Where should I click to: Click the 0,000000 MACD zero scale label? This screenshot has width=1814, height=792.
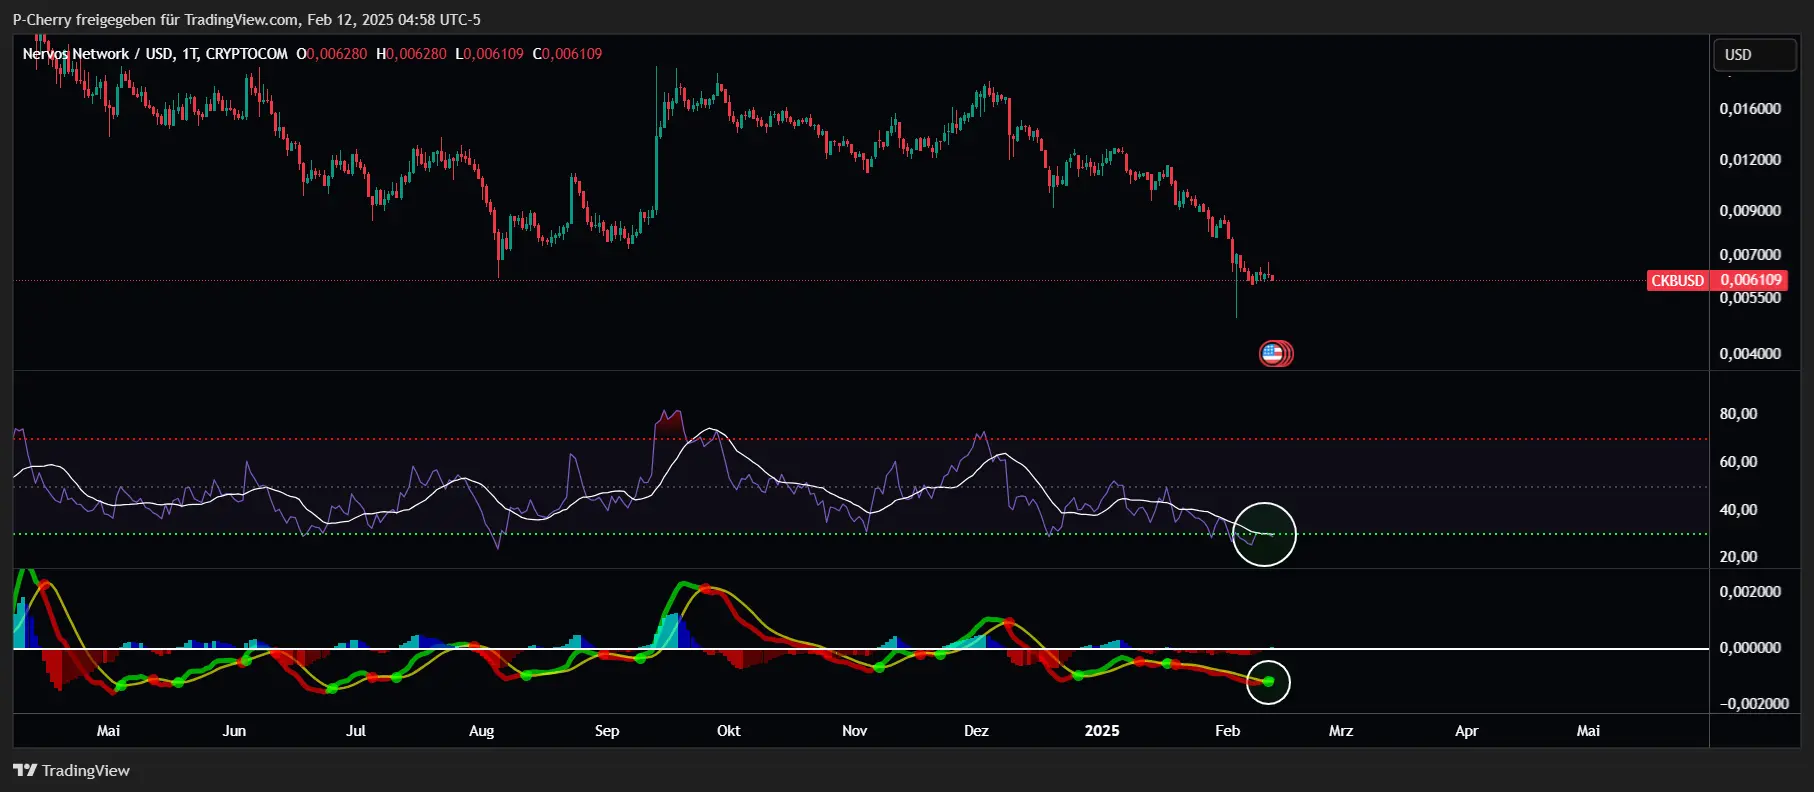(x=1750, y=648)
